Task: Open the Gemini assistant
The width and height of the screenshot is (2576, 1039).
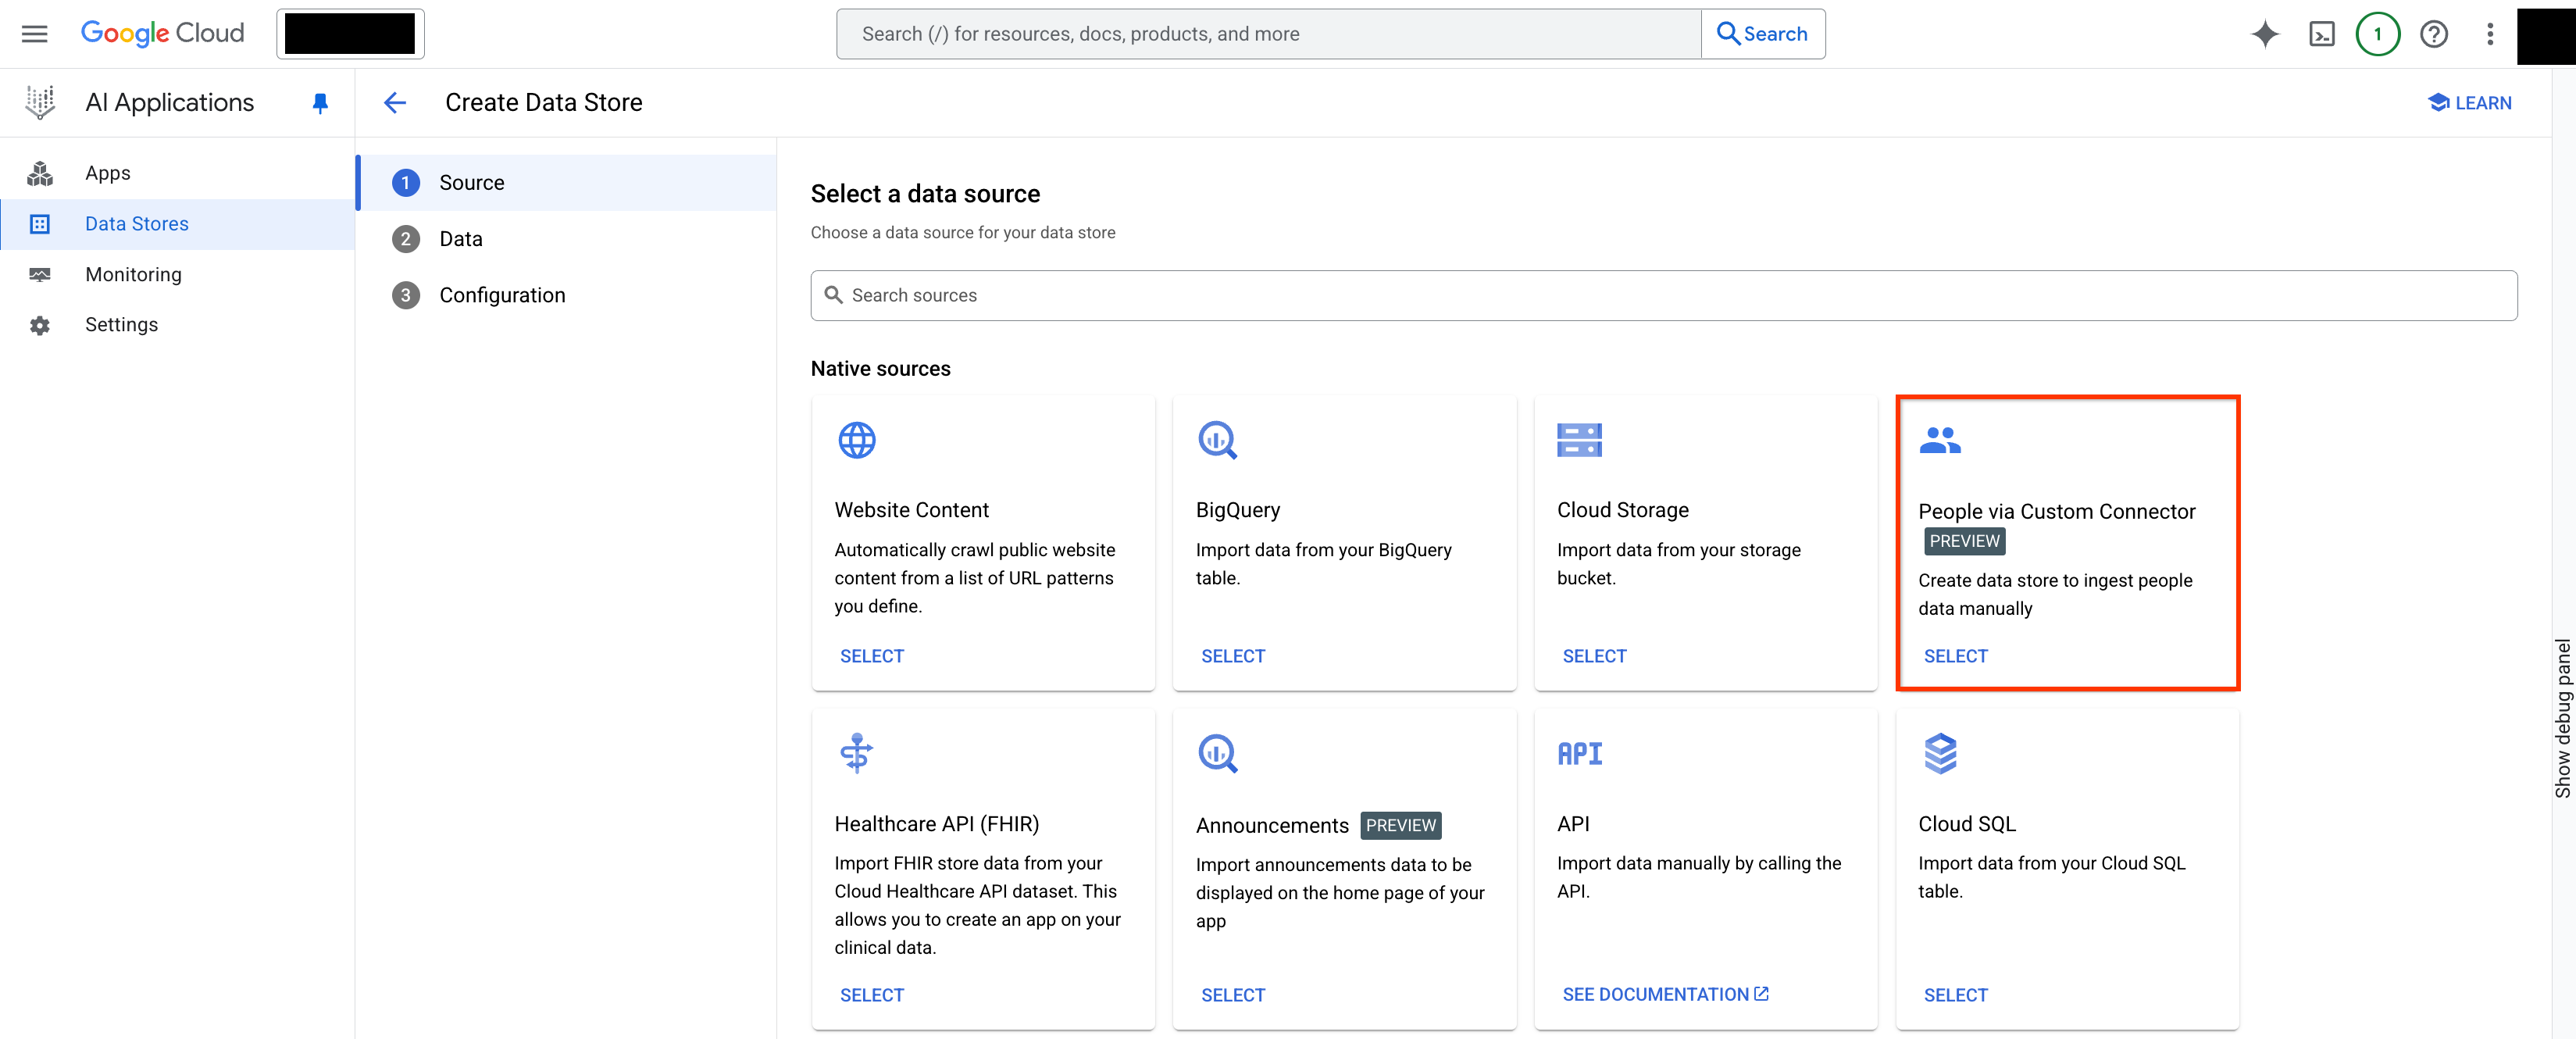Action: [2265, 33]
